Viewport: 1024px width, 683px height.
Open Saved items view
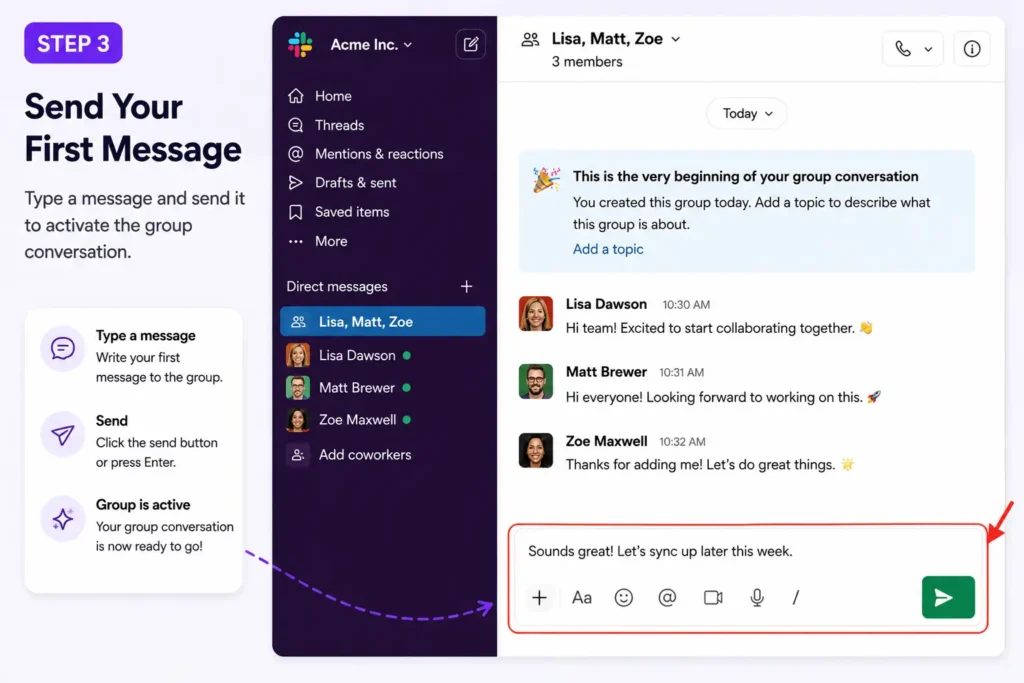point(352,212)
